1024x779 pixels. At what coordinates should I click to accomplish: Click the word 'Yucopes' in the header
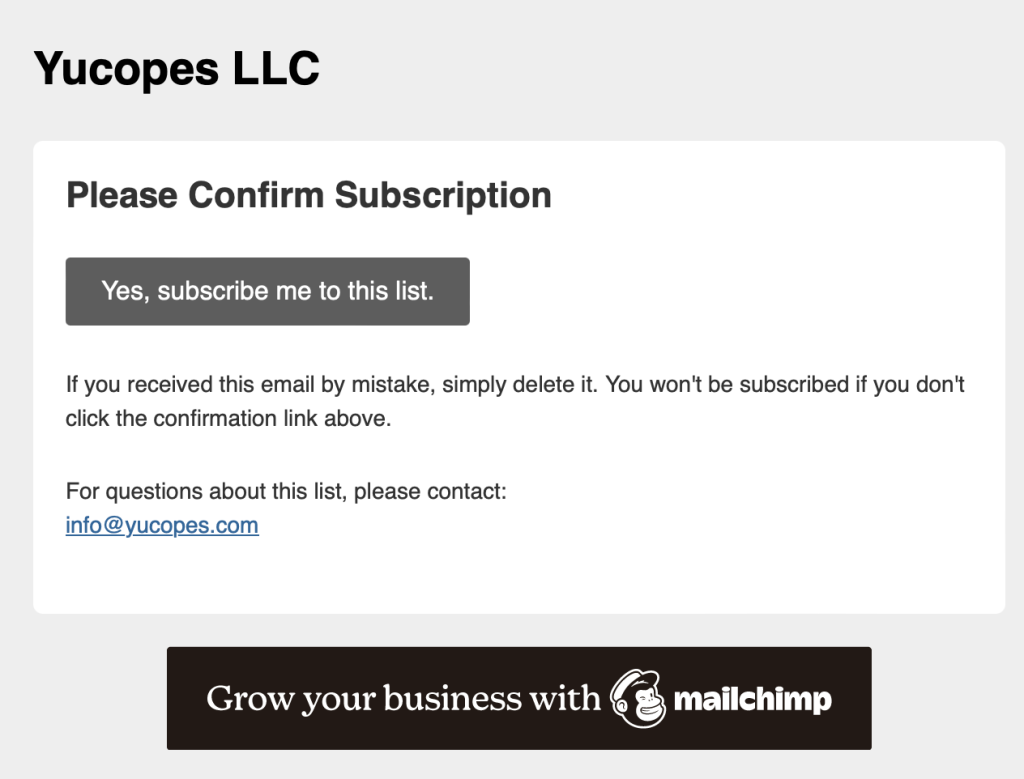pos(126,69)
